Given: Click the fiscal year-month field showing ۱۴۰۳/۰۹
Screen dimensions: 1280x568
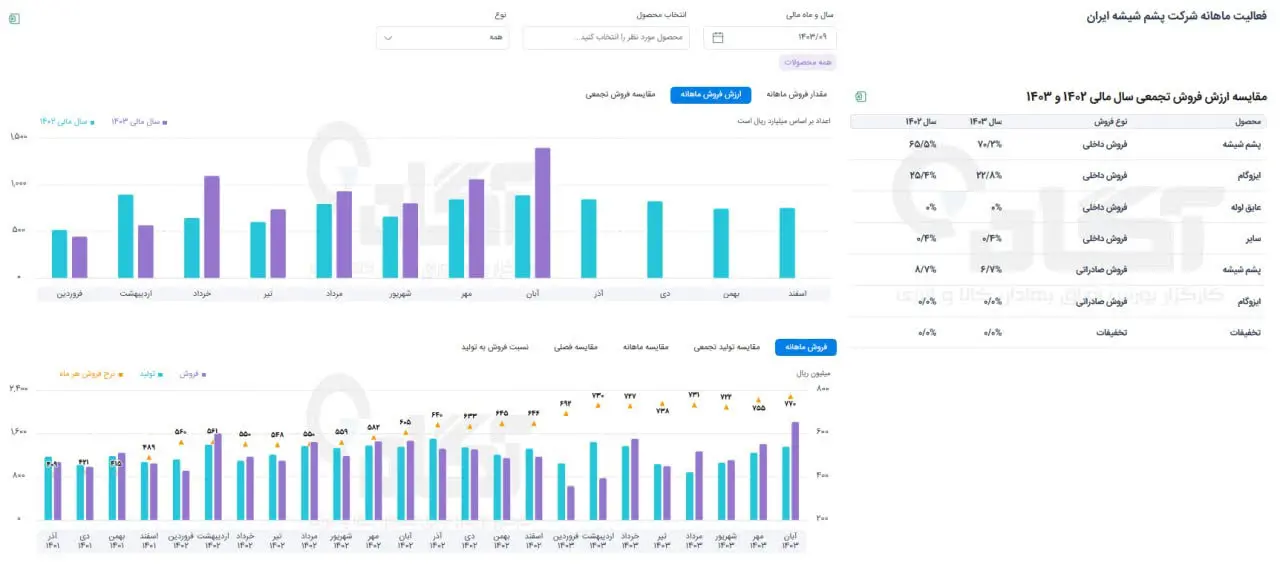Looking at the screenshot, I should pos(770,38).
